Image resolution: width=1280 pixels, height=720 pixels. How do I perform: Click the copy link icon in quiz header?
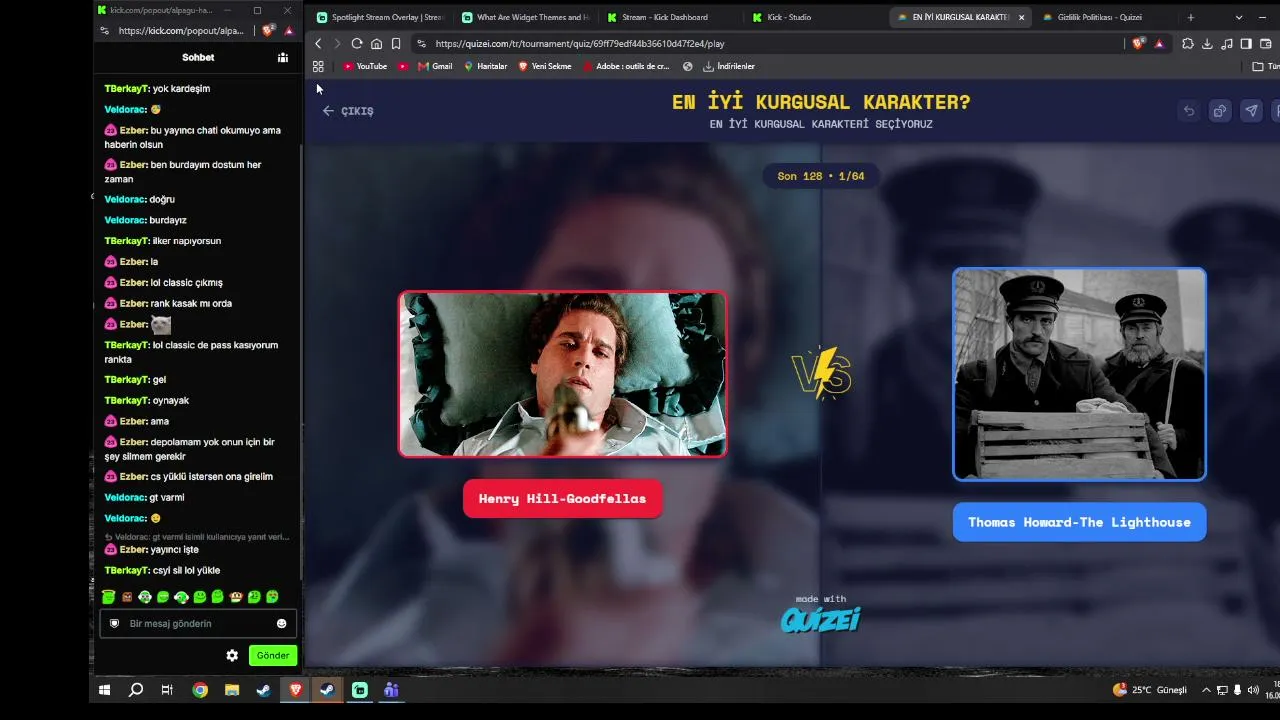pos(1220,111)
